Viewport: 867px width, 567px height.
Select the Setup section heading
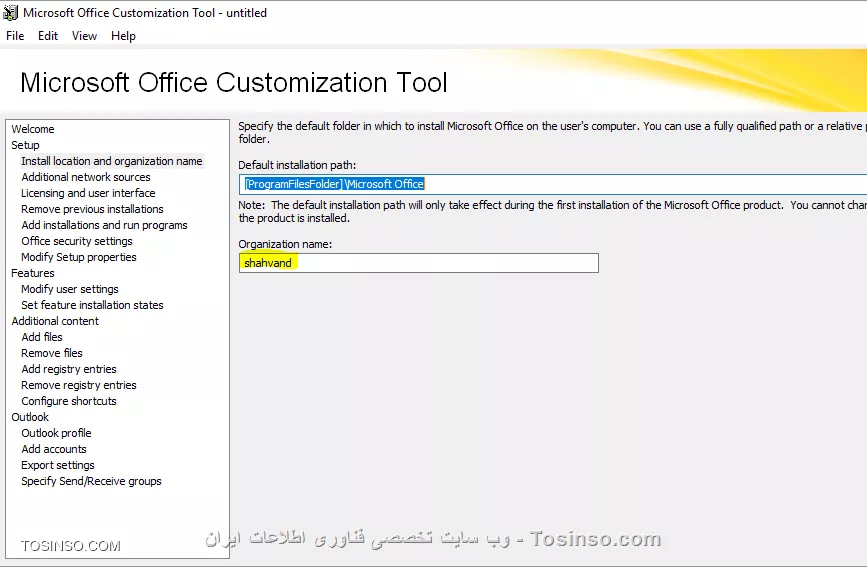[25, 145]
